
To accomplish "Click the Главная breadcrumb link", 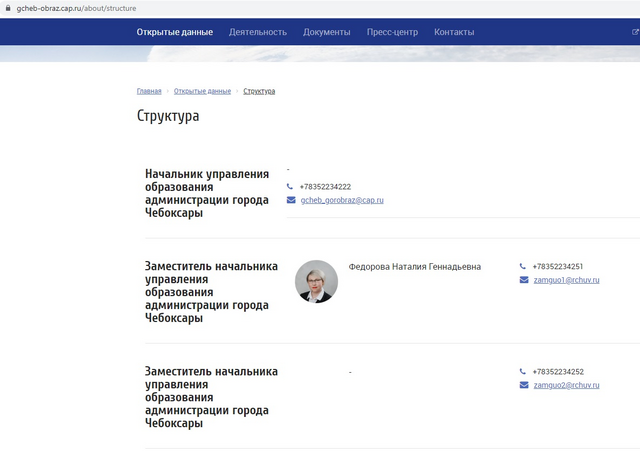I will (x=149, y=91).
